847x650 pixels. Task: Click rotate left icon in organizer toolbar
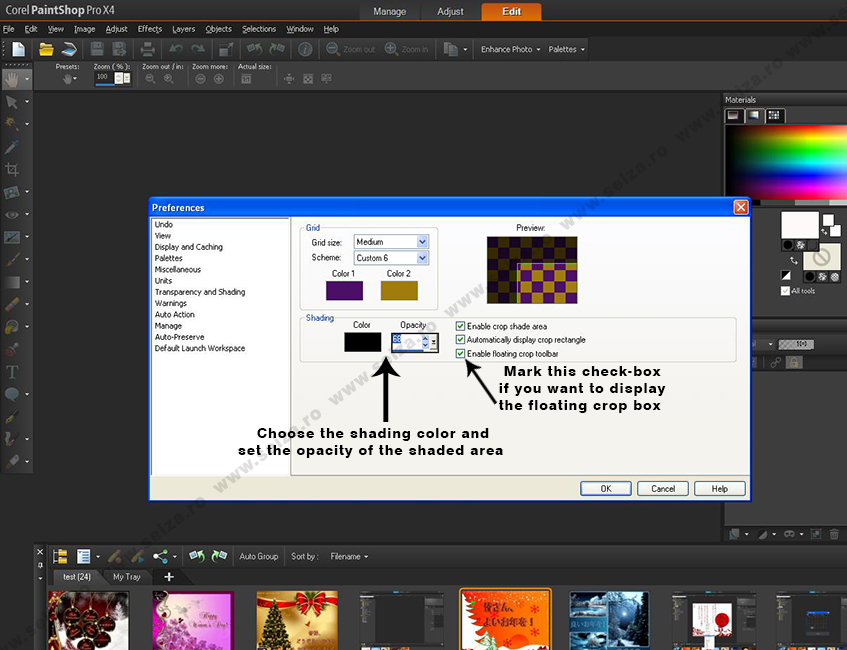(x=197, y=556)
